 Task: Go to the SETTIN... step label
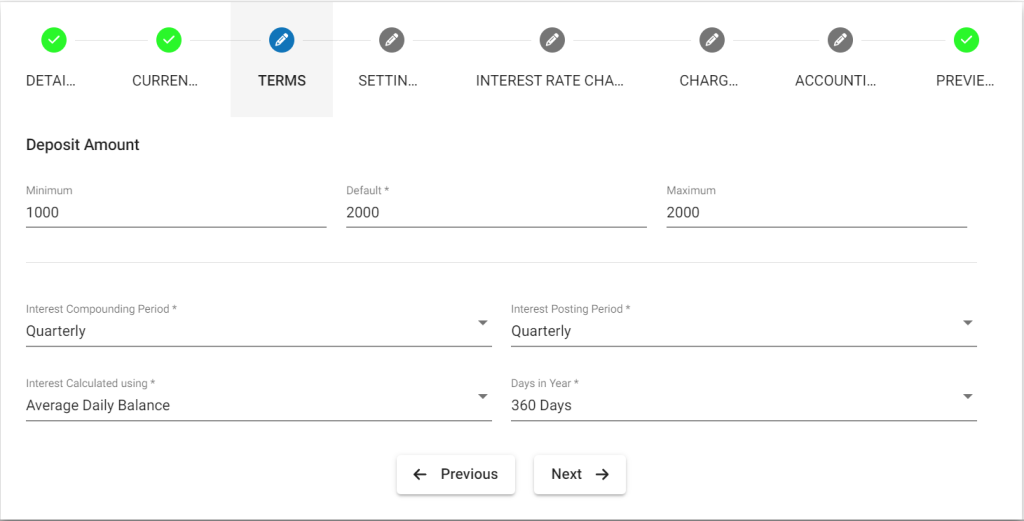(387, 81)
